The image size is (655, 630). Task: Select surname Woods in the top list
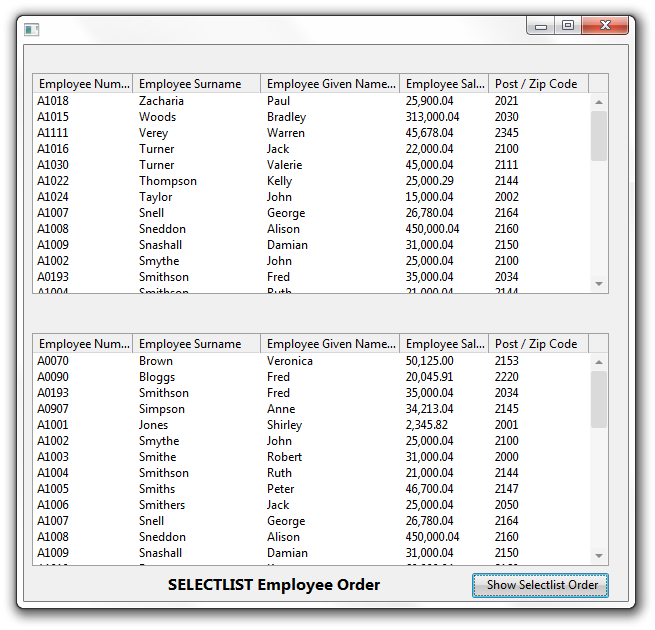click(x=157, y=117)
